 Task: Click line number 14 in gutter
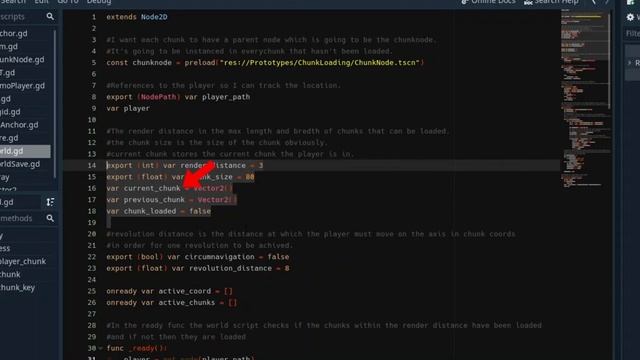click(x=92, y=165)
